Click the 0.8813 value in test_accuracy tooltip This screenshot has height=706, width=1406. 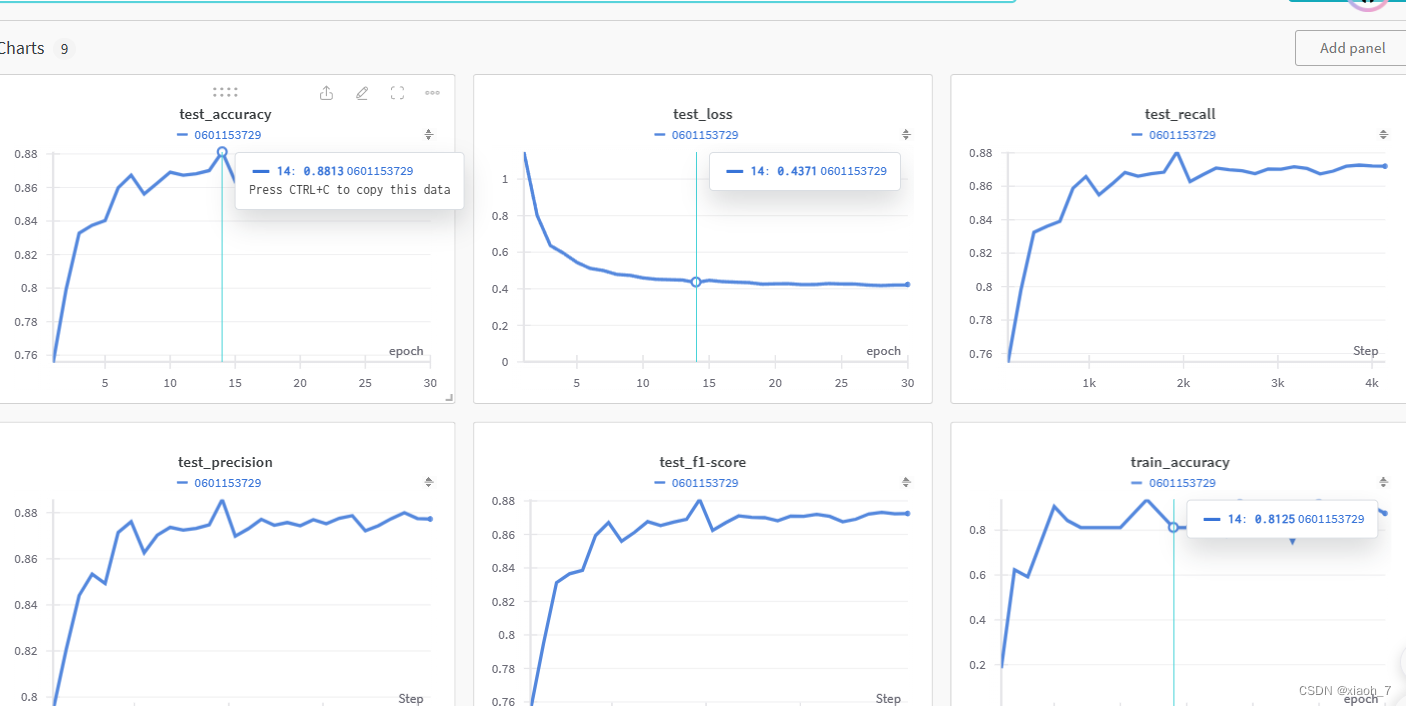[x=323, y=171]
